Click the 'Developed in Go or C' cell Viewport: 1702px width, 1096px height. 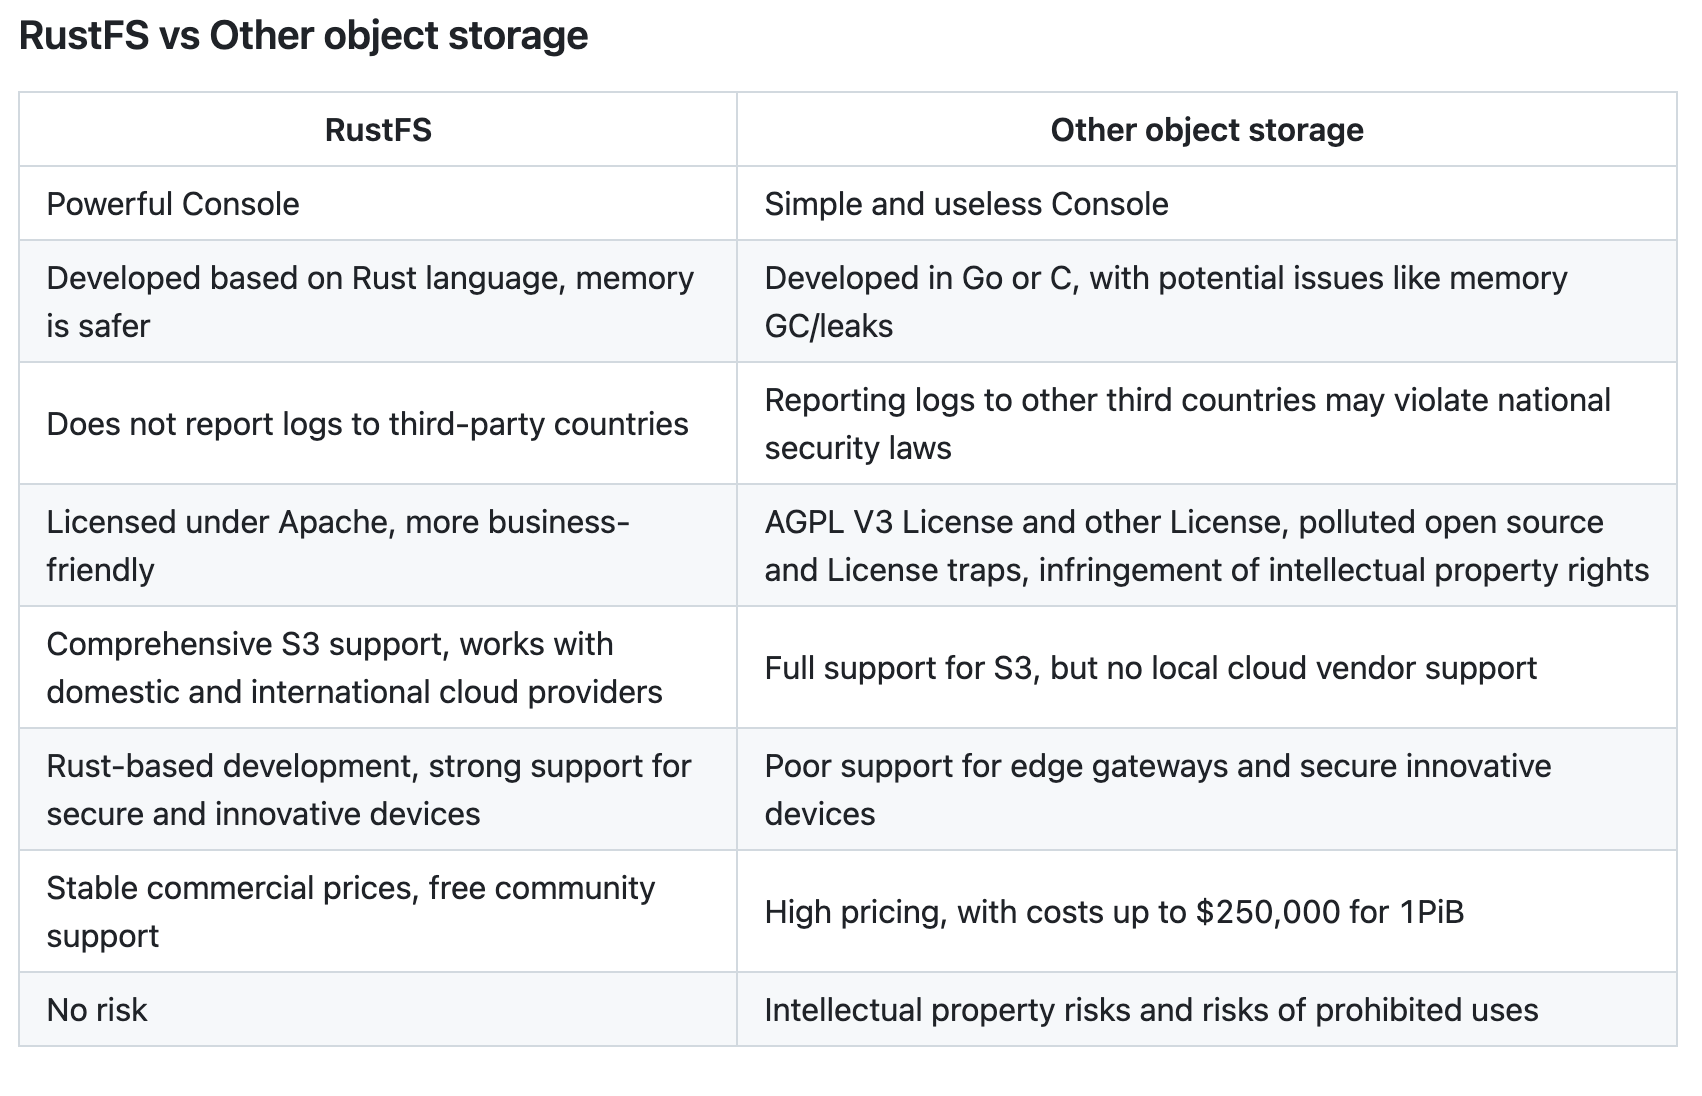pyautogui.click(x=1207, y=302)
